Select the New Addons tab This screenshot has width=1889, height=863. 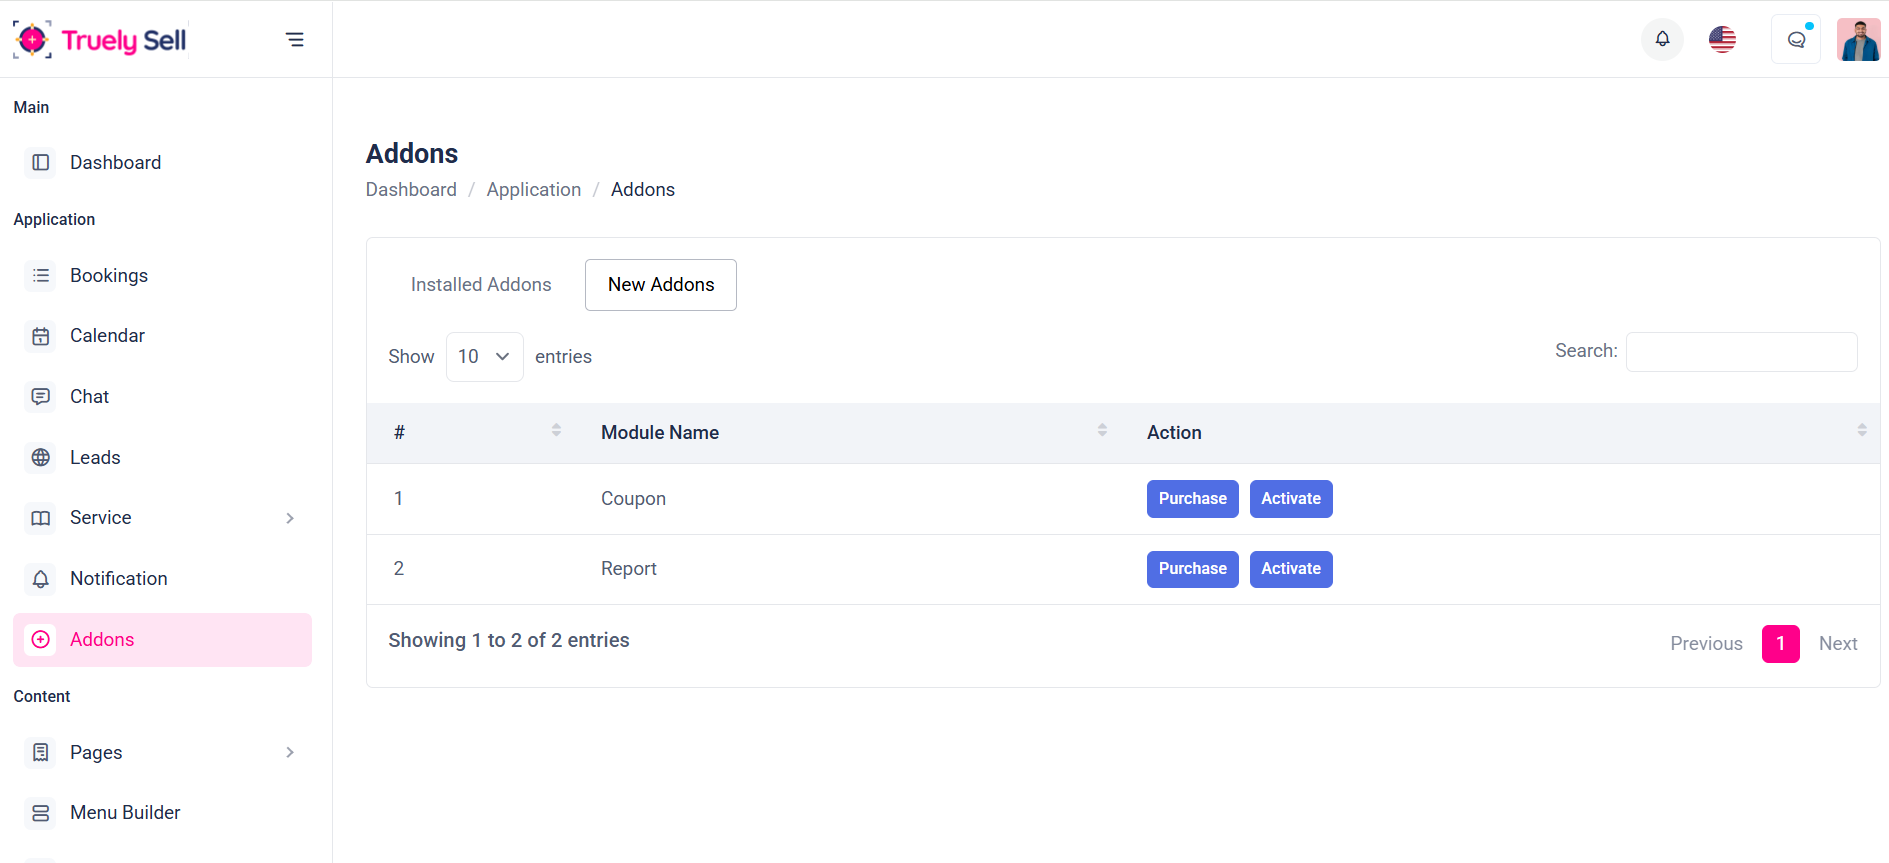661,285
